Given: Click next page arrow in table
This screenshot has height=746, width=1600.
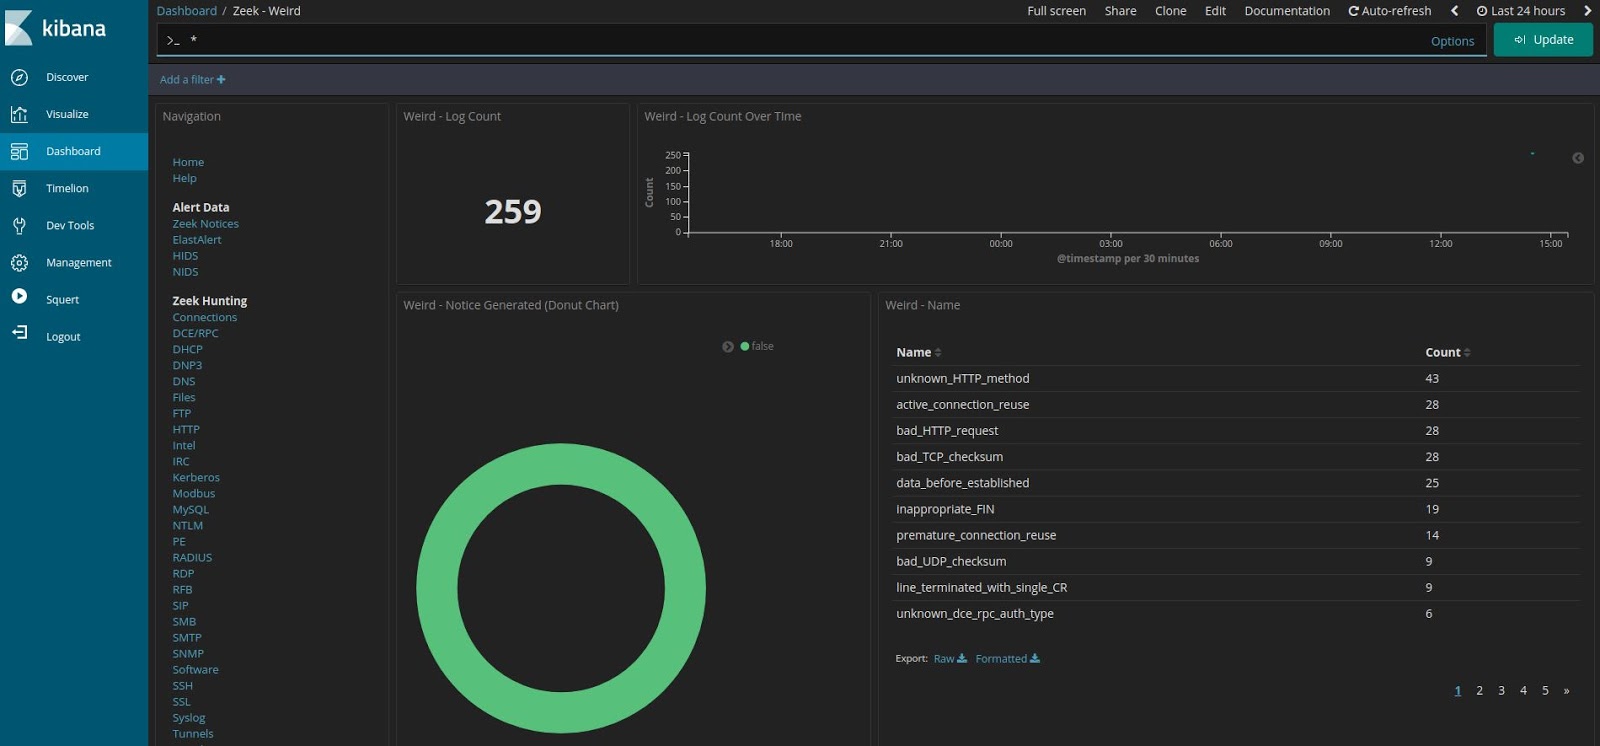Looking at the screenshot, I should tap(1566, 690).
